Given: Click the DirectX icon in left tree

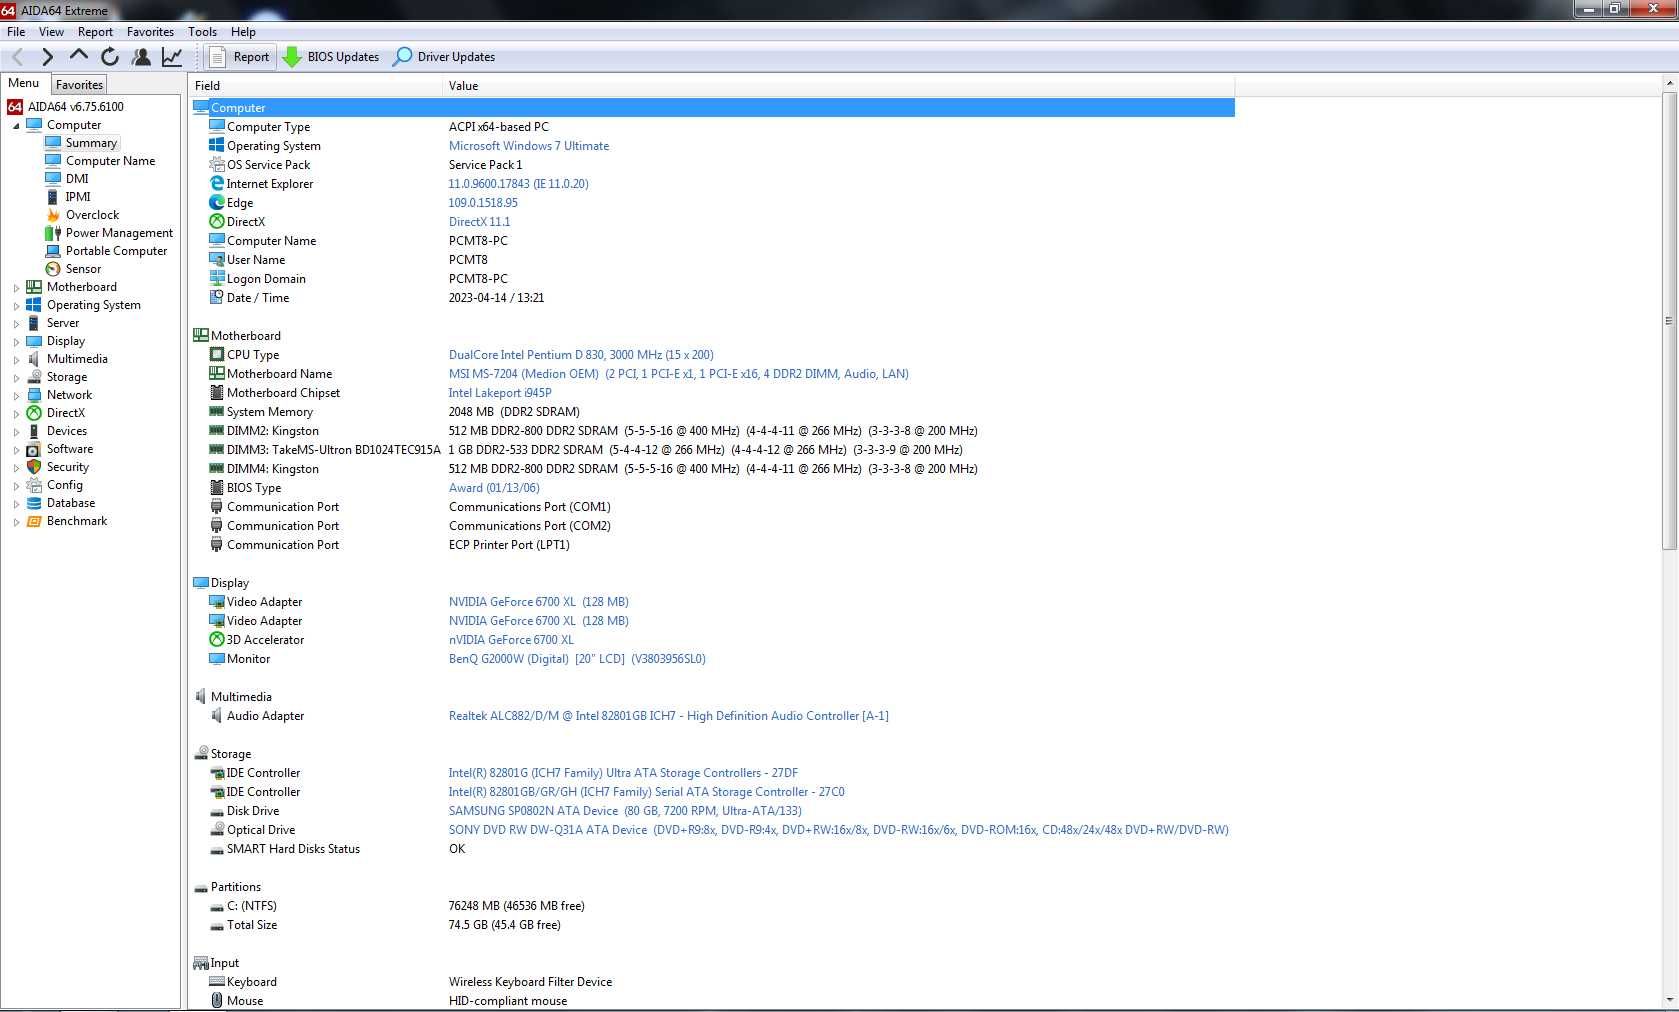Looking at the screenshot, I should pos(34,413).
